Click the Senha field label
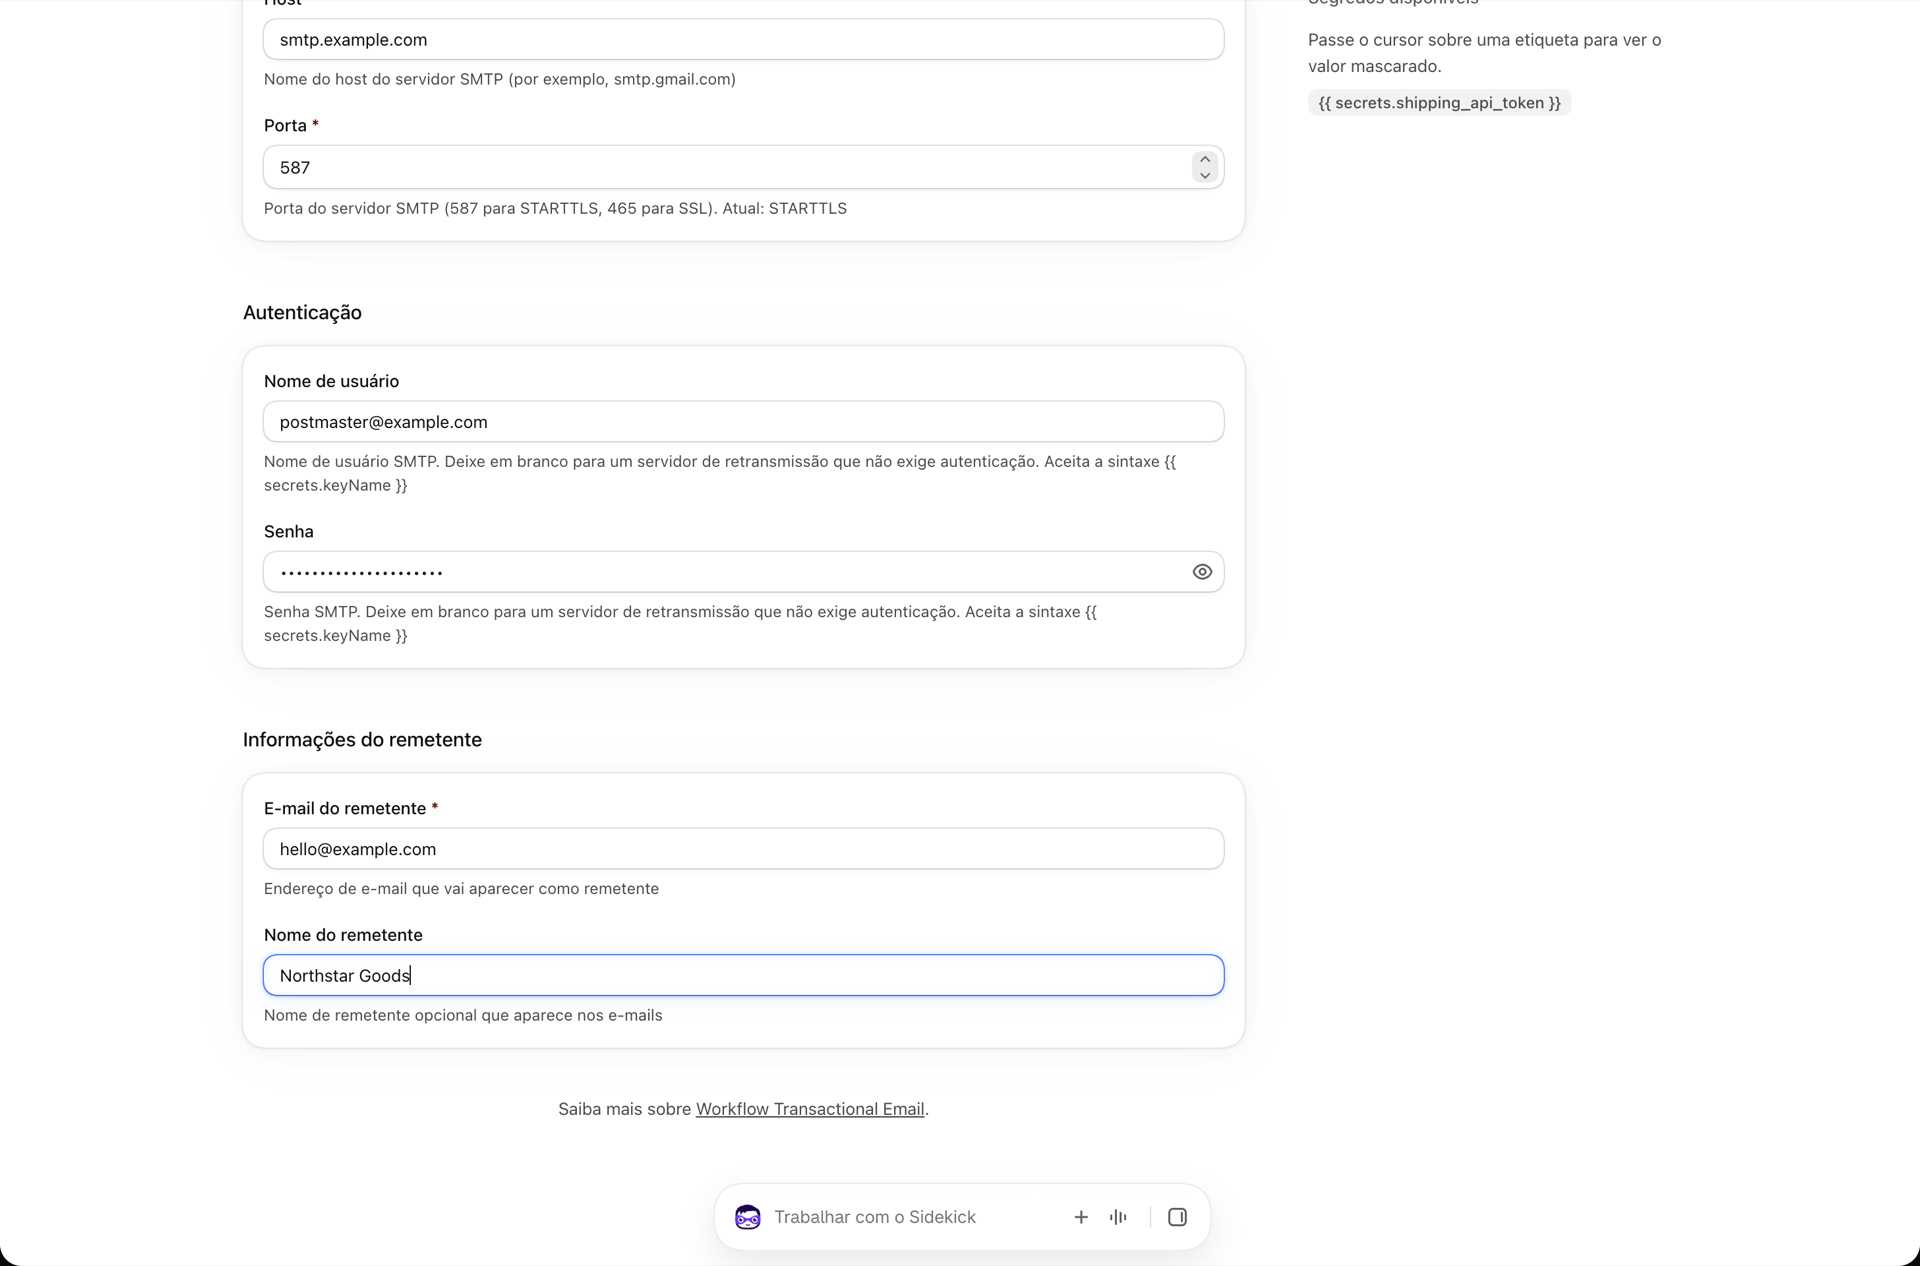Image resolution: width=1920 pixels, height=1266 pixels. 289,532
